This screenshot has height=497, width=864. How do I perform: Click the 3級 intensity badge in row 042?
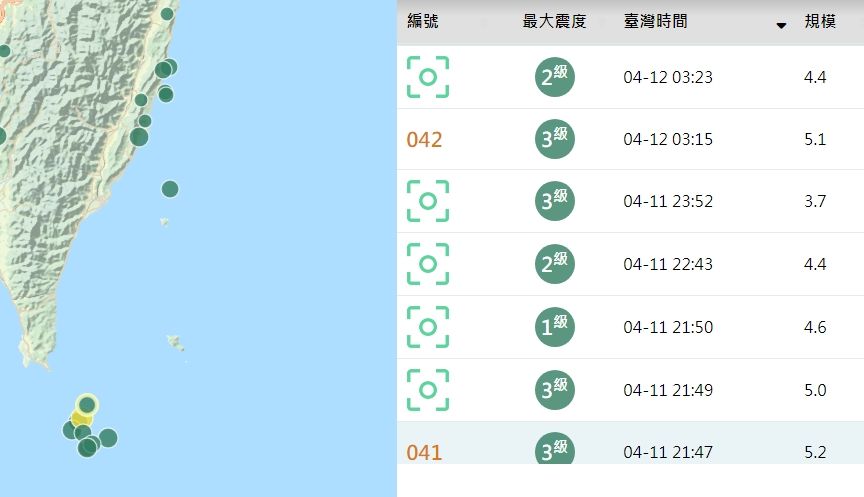point(554,140)
